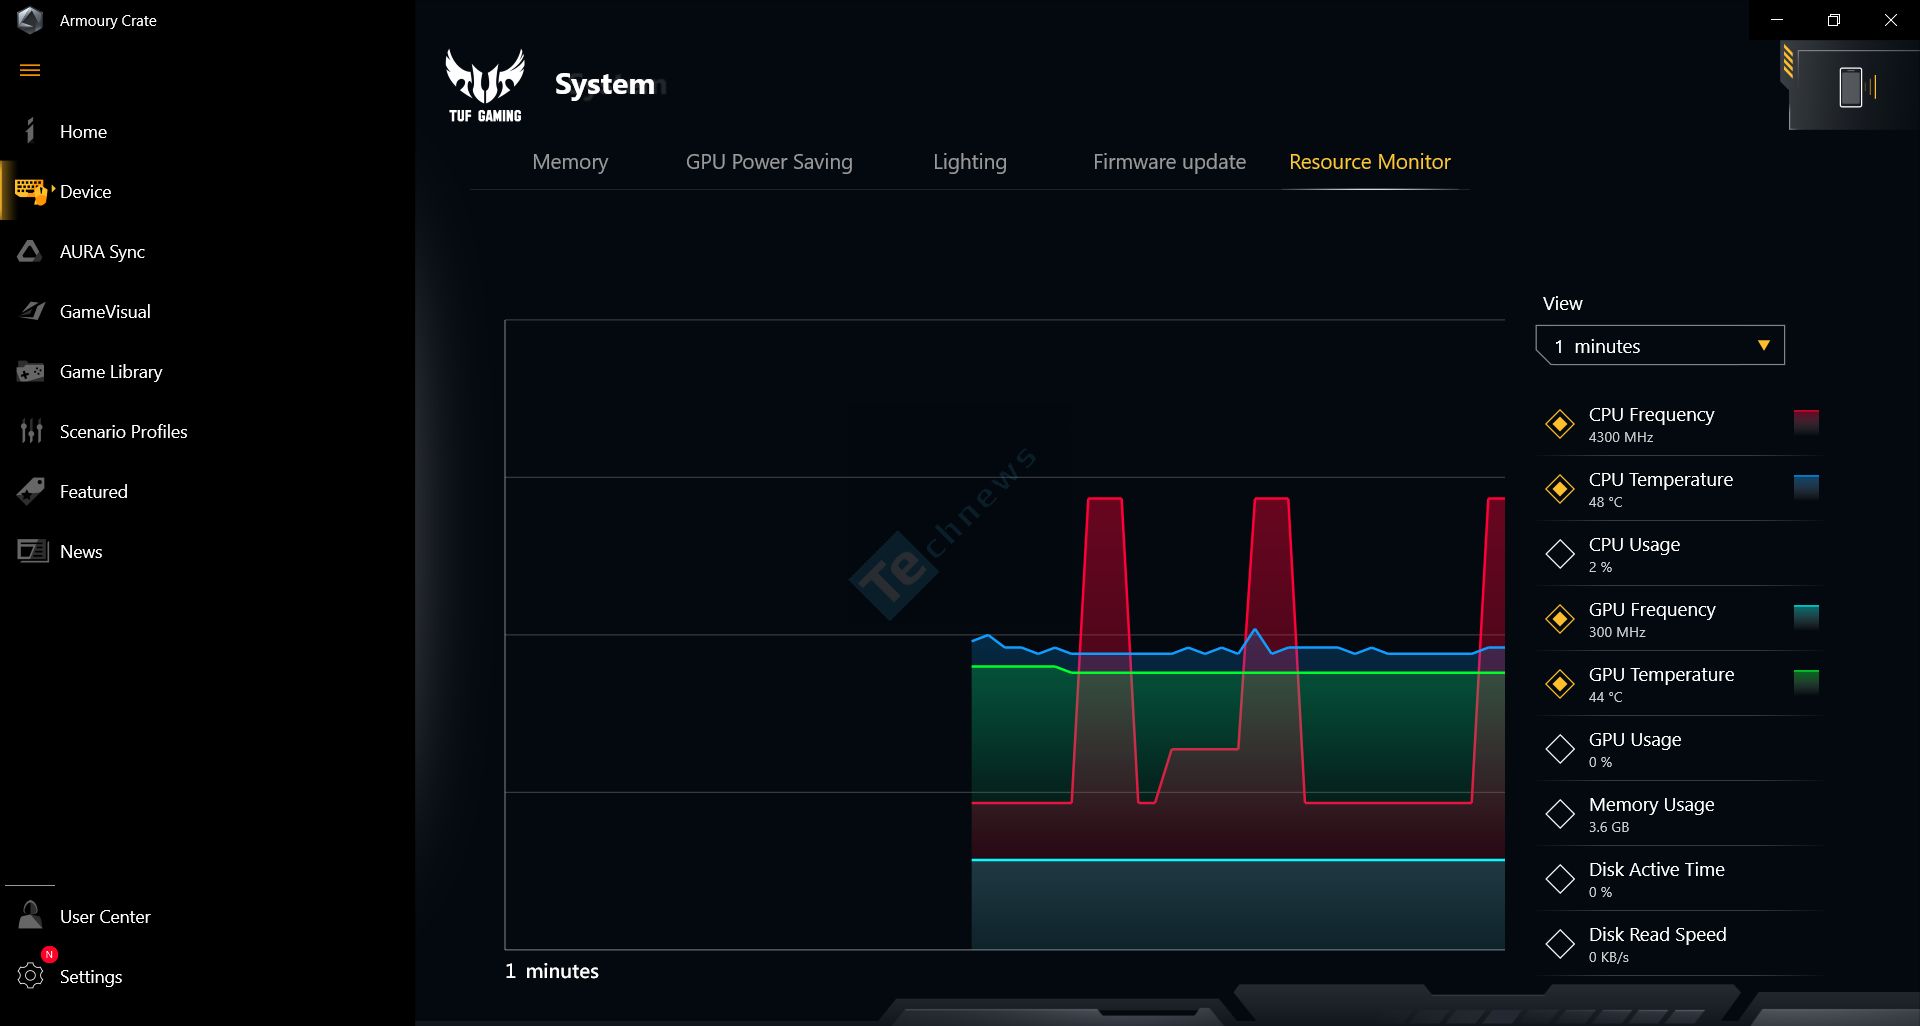
Task: Click the 300 MHz GPU frequency value
Action: [1616, 633]
